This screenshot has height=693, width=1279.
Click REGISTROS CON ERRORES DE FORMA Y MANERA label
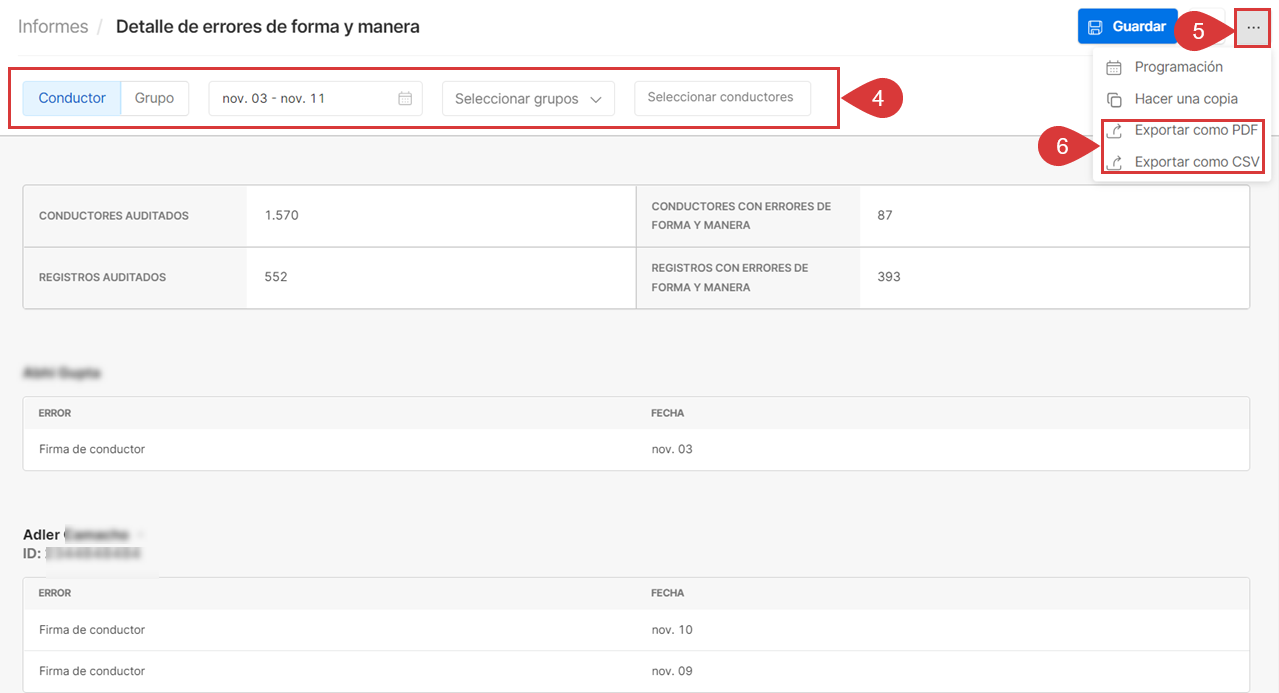pyautogui.click(x=730, y=278)
